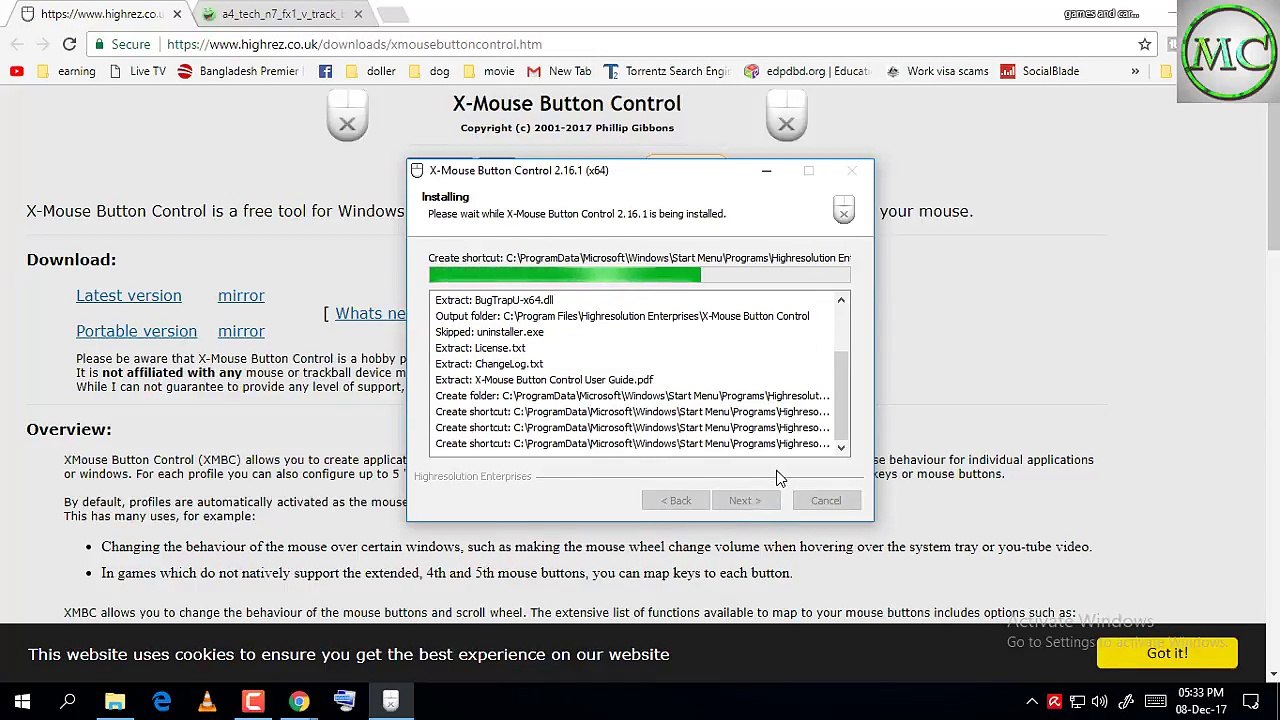The width and height of the screenshot is (1280, 720).
Task: Select the 'Output folder' log line
Action: pyautogui.click(x=622, y=316)
